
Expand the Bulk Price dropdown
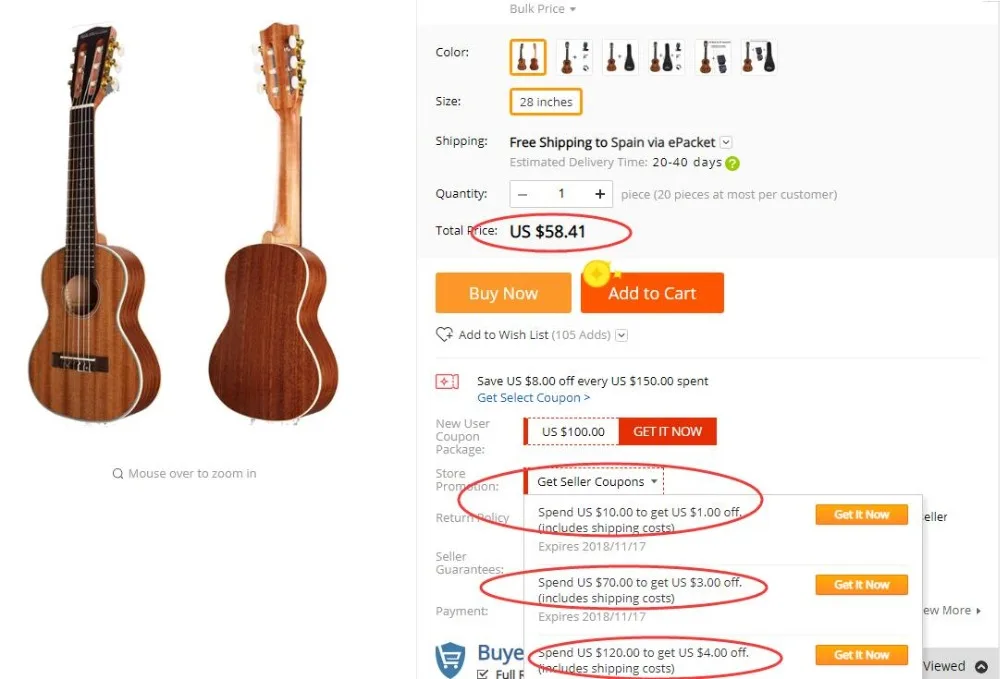pos(543,9)
